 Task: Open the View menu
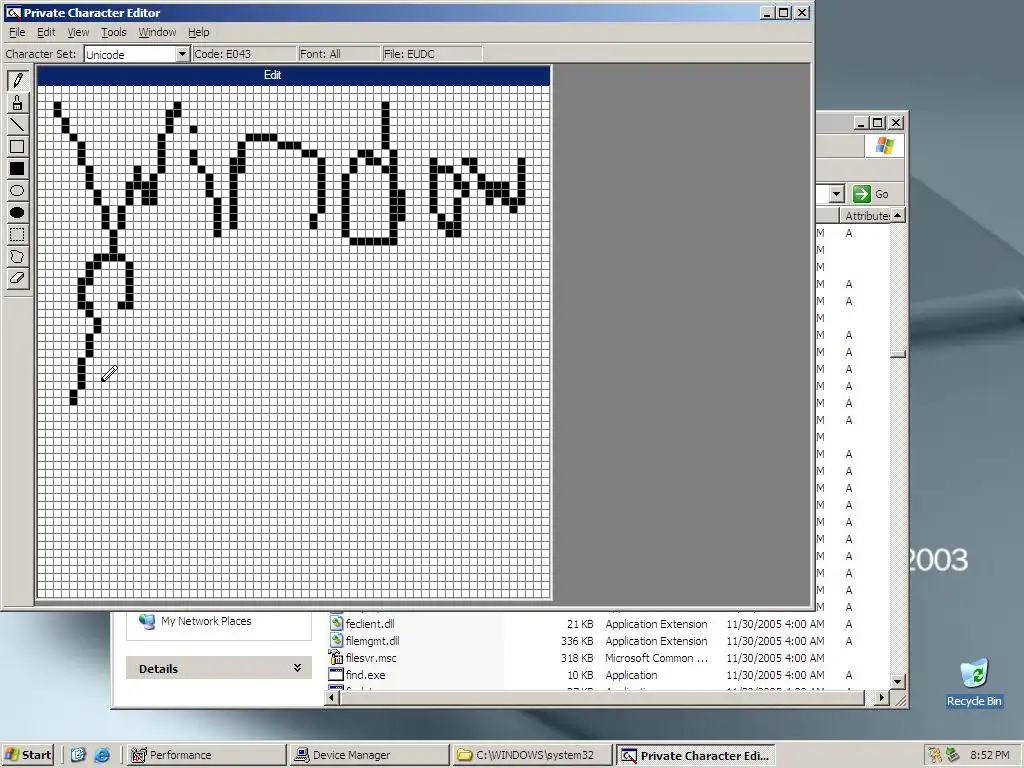[x=78, y=32]
